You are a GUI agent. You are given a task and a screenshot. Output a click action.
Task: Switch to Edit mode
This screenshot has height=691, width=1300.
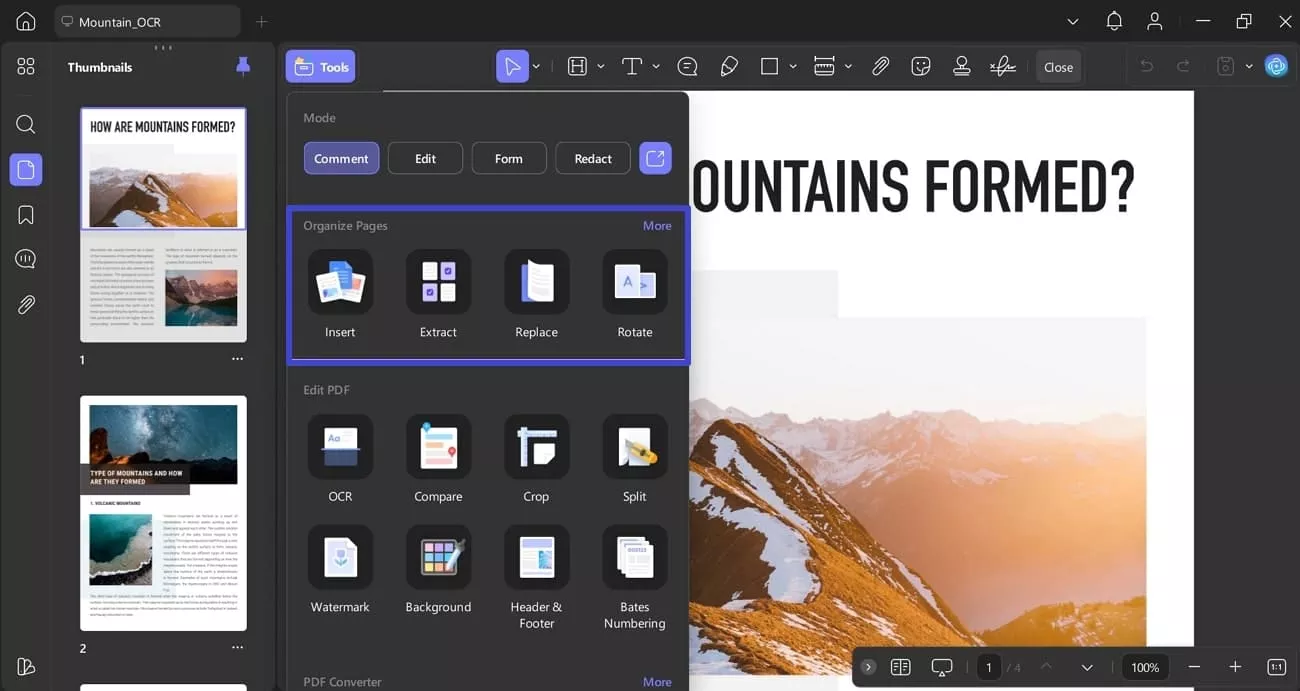point(425,157)
